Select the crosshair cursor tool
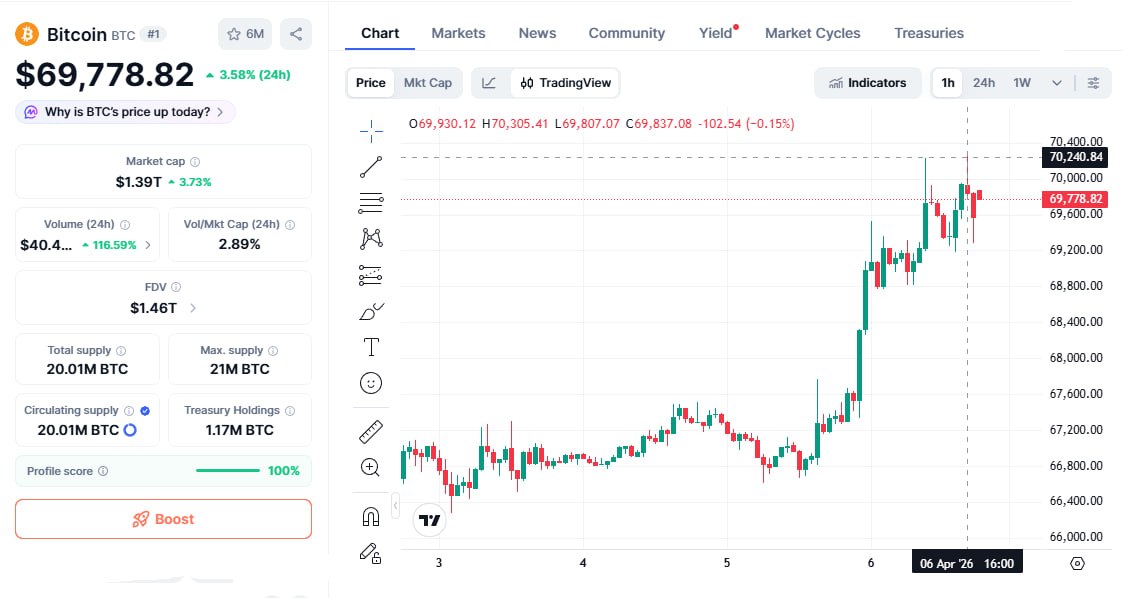The image size is (1123, 598). tap(371, 130)
